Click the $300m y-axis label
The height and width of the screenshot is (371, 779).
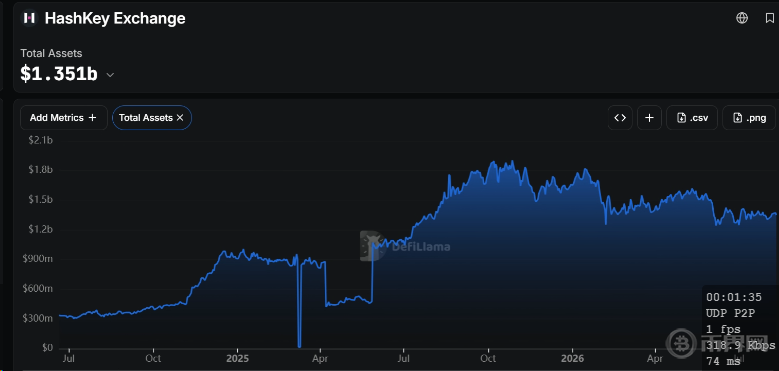[39, 318]
